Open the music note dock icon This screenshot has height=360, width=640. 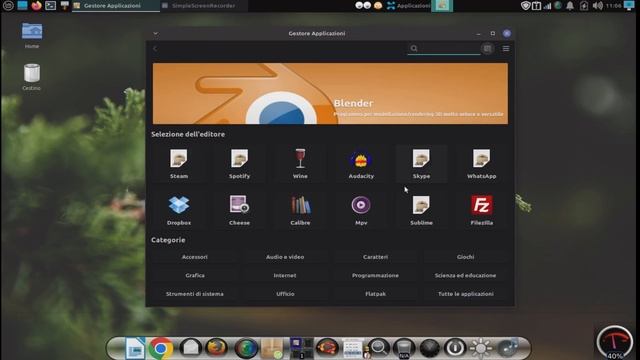point(508,348)
